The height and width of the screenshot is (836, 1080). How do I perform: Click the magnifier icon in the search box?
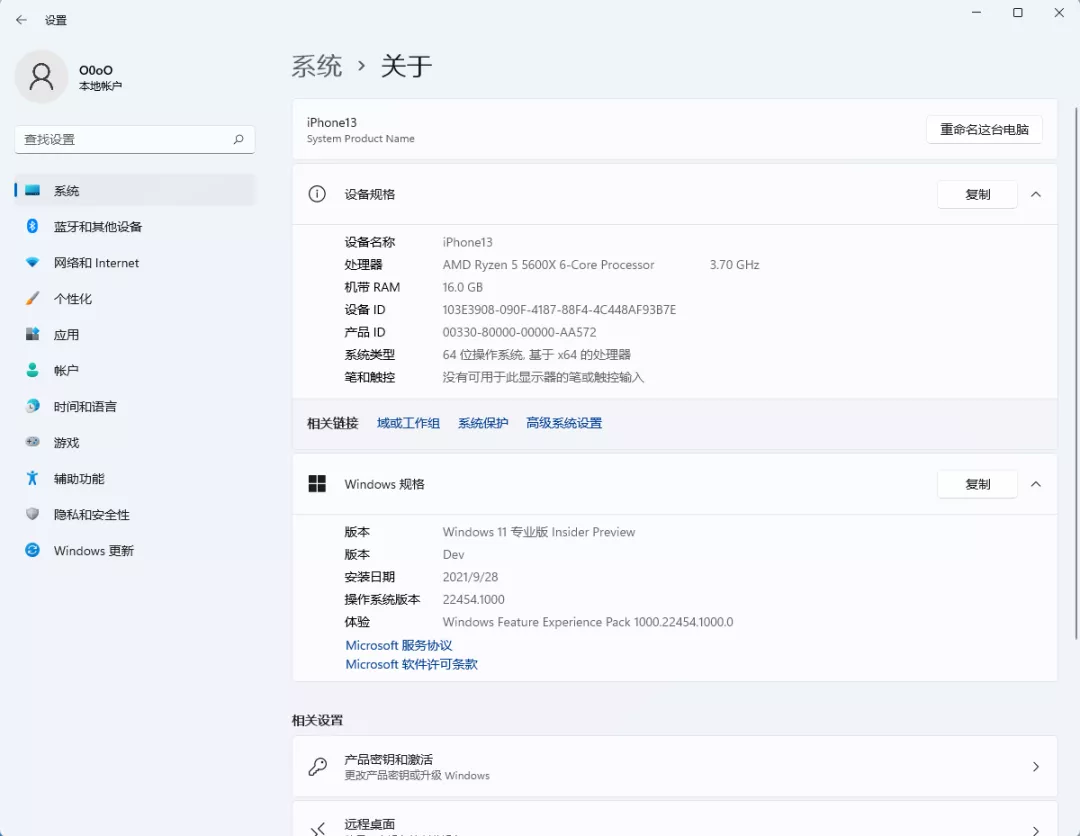[238, 140]
